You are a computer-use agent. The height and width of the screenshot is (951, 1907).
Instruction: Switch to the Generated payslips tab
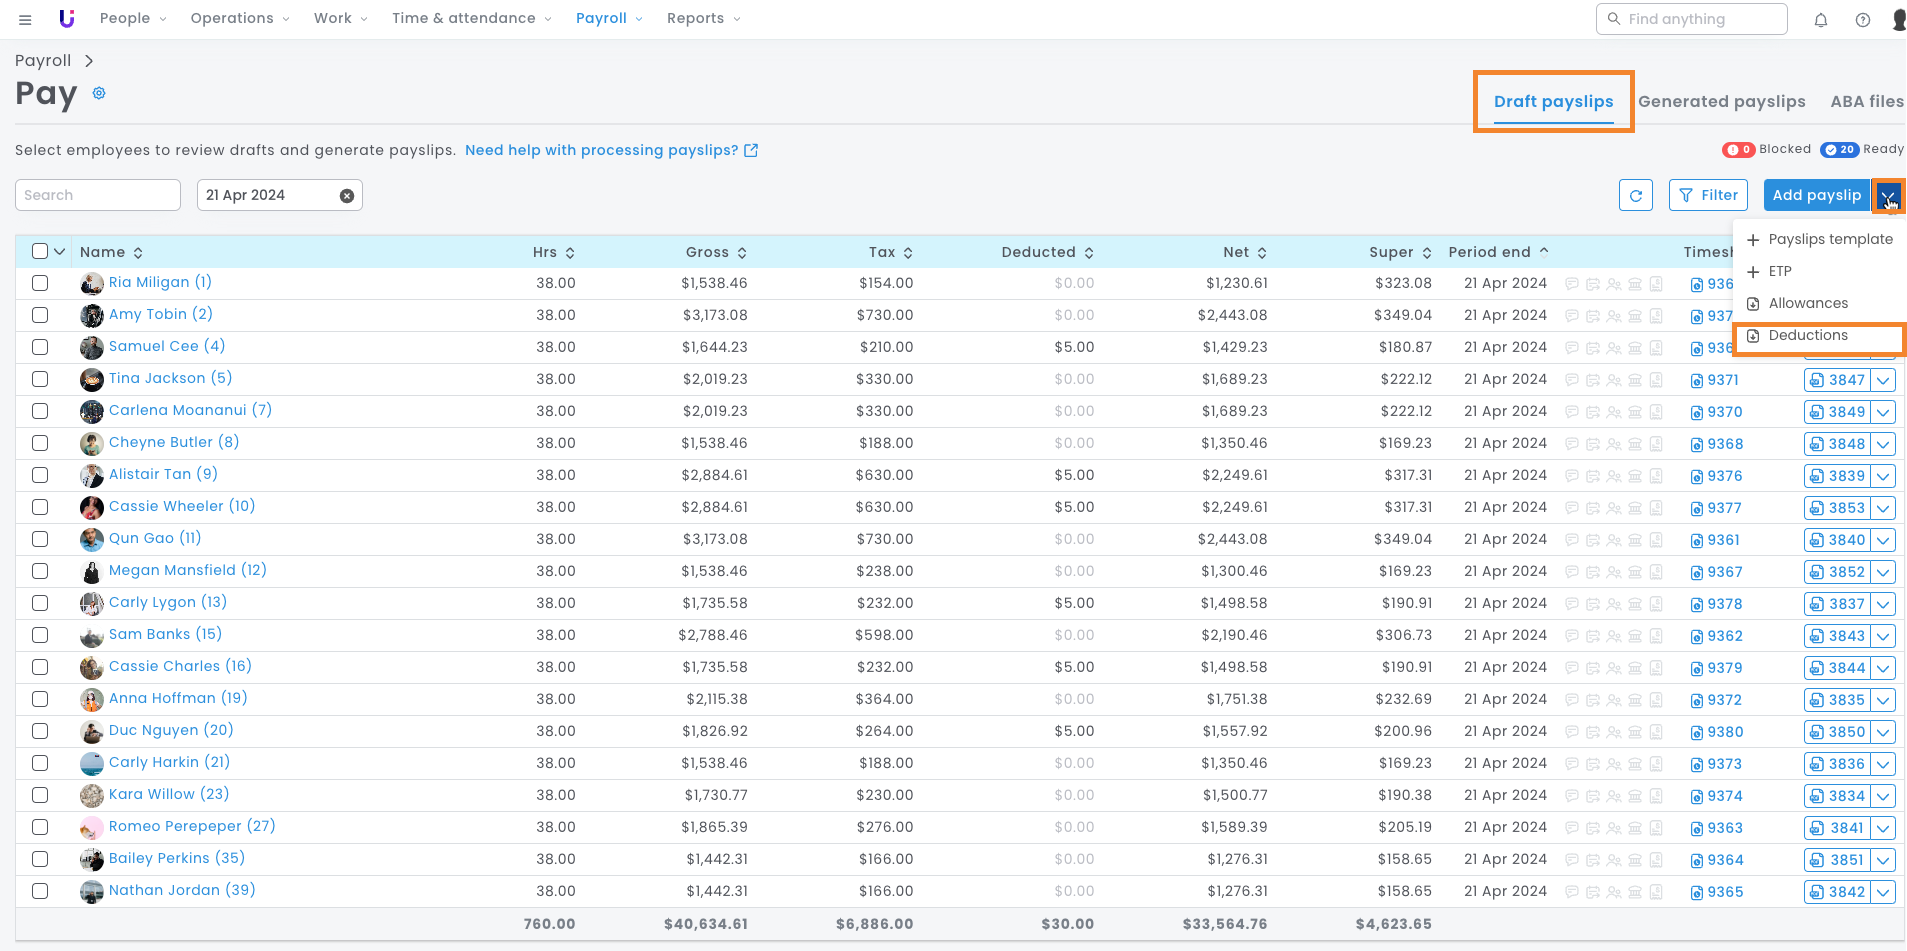pos(1721,102)
